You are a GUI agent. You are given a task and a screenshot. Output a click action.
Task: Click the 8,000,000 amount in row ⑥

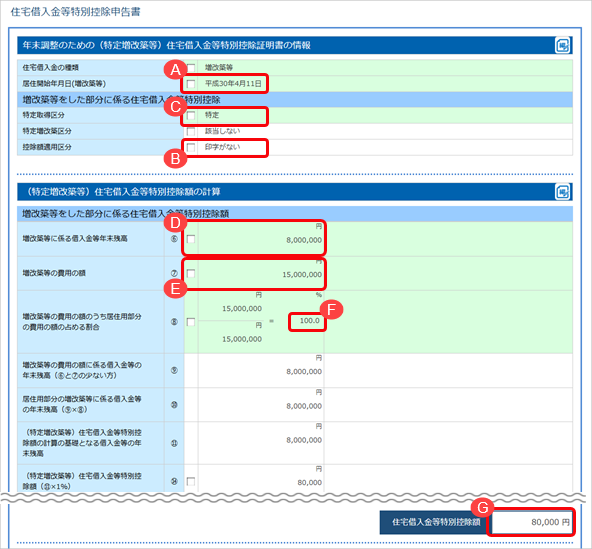(x=304, y=240)
